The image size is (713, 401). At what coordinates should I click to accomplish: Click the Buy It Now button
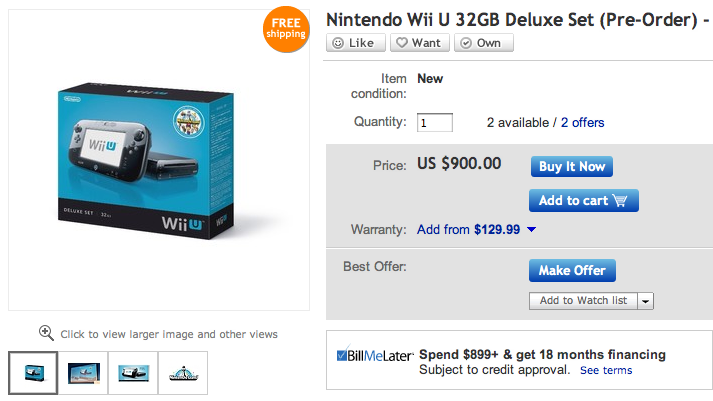coord(571,166)
